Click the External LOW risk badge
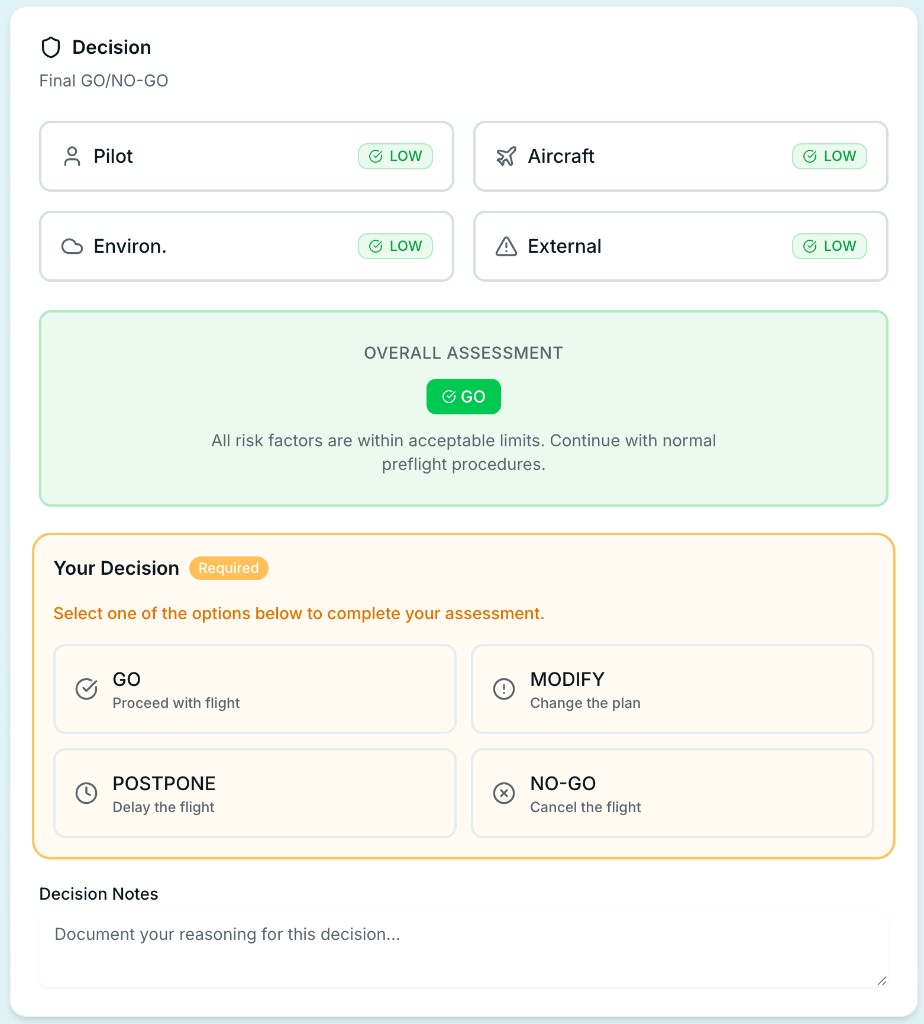The height and width of the screenshot is (1024, 924). pos(829,246)
